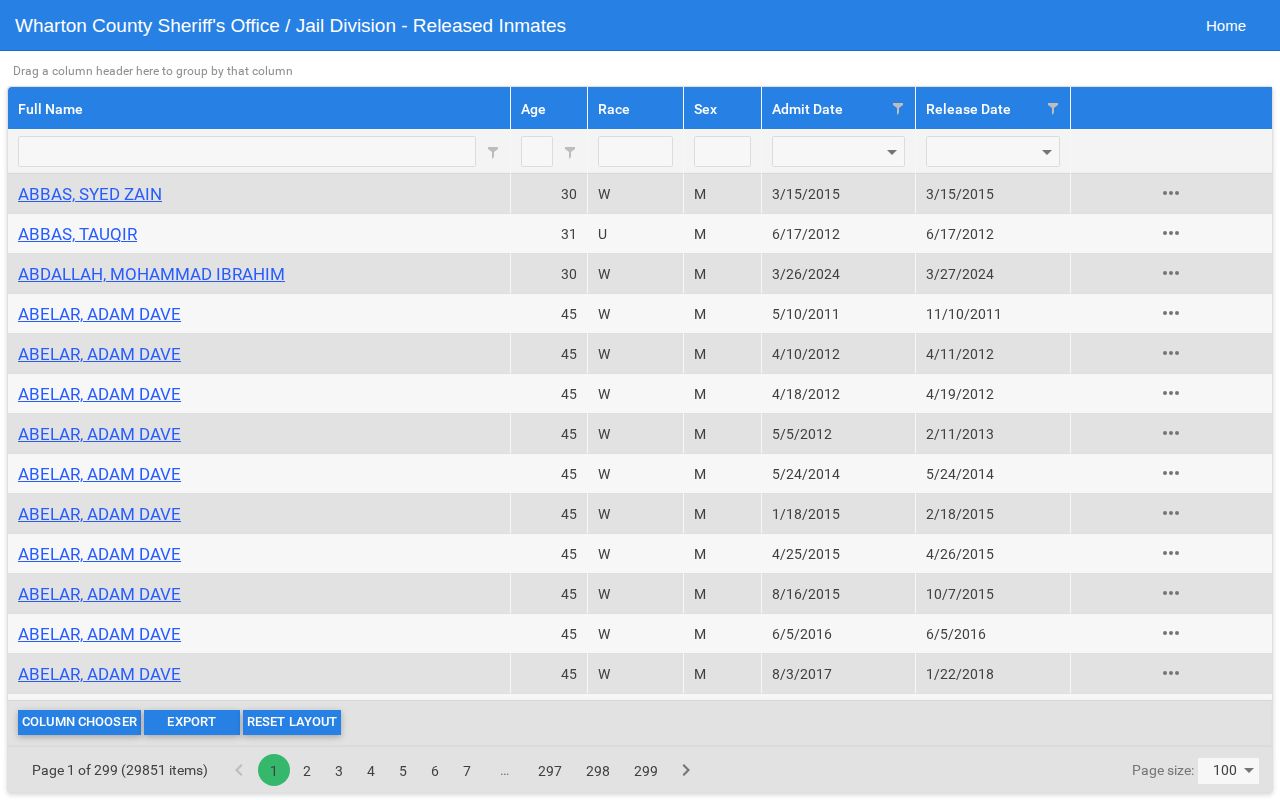Jump to page 298

click(598, 770)
